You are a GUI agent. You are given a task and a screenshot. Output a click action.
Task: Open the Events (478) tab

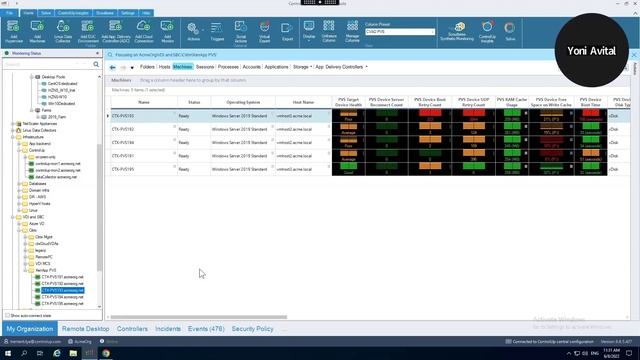(206, 329)
